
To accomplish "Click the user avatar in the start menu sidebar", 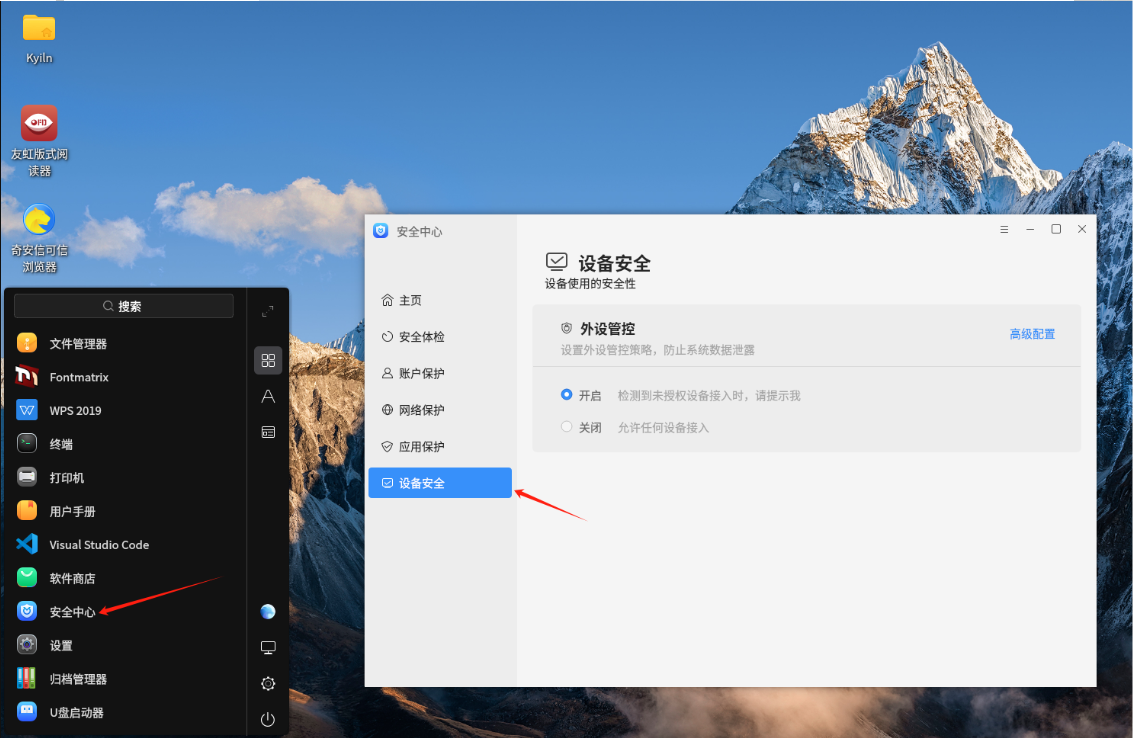I will point(268,612).
